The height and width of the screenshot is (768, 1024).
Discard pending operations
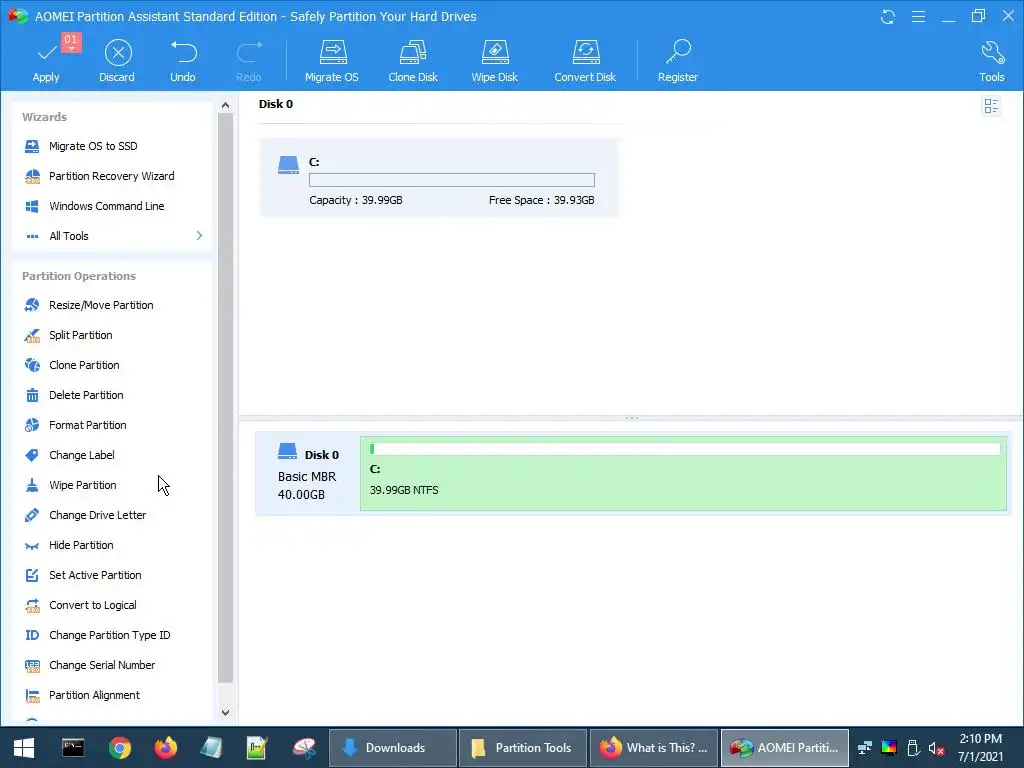pyautogui.click(x=118, y=61)
